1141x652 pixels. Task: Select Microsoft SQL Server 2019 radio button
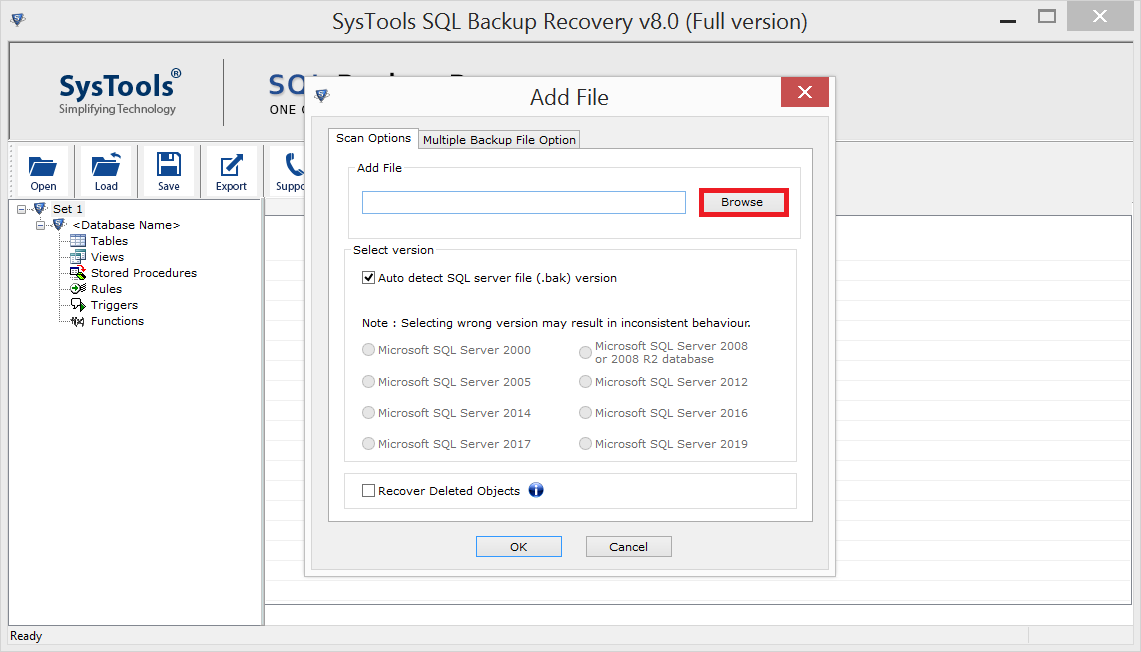coord(585,444)
